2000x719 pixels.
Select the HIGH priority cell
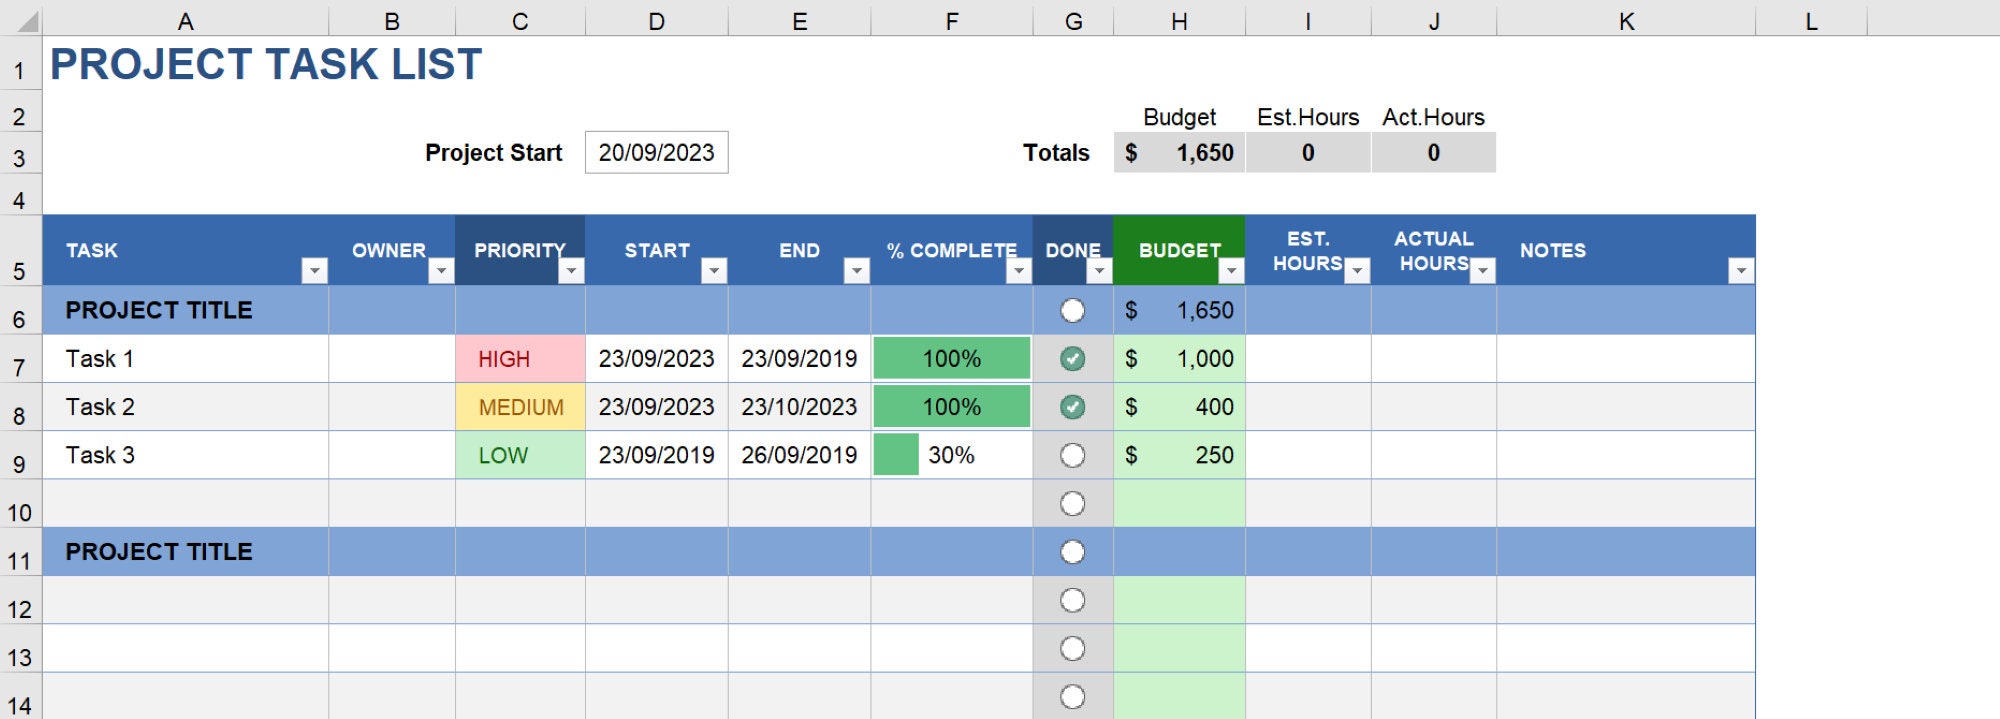pos(520,359)
